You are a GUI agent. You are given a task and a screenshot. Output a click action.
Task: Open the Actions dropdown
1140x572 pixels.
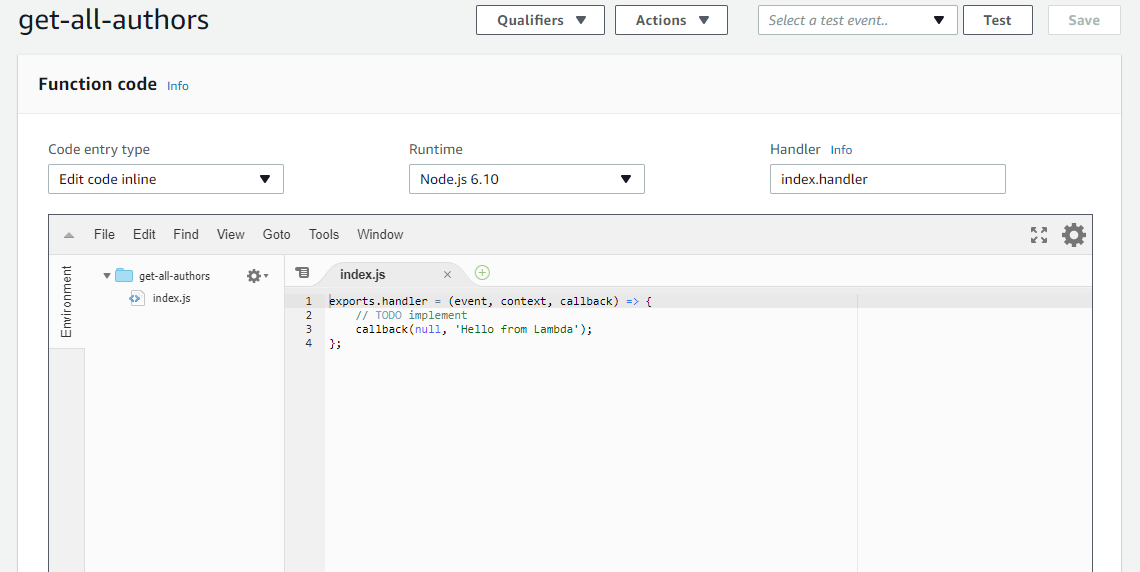click(x=671, y=20)
